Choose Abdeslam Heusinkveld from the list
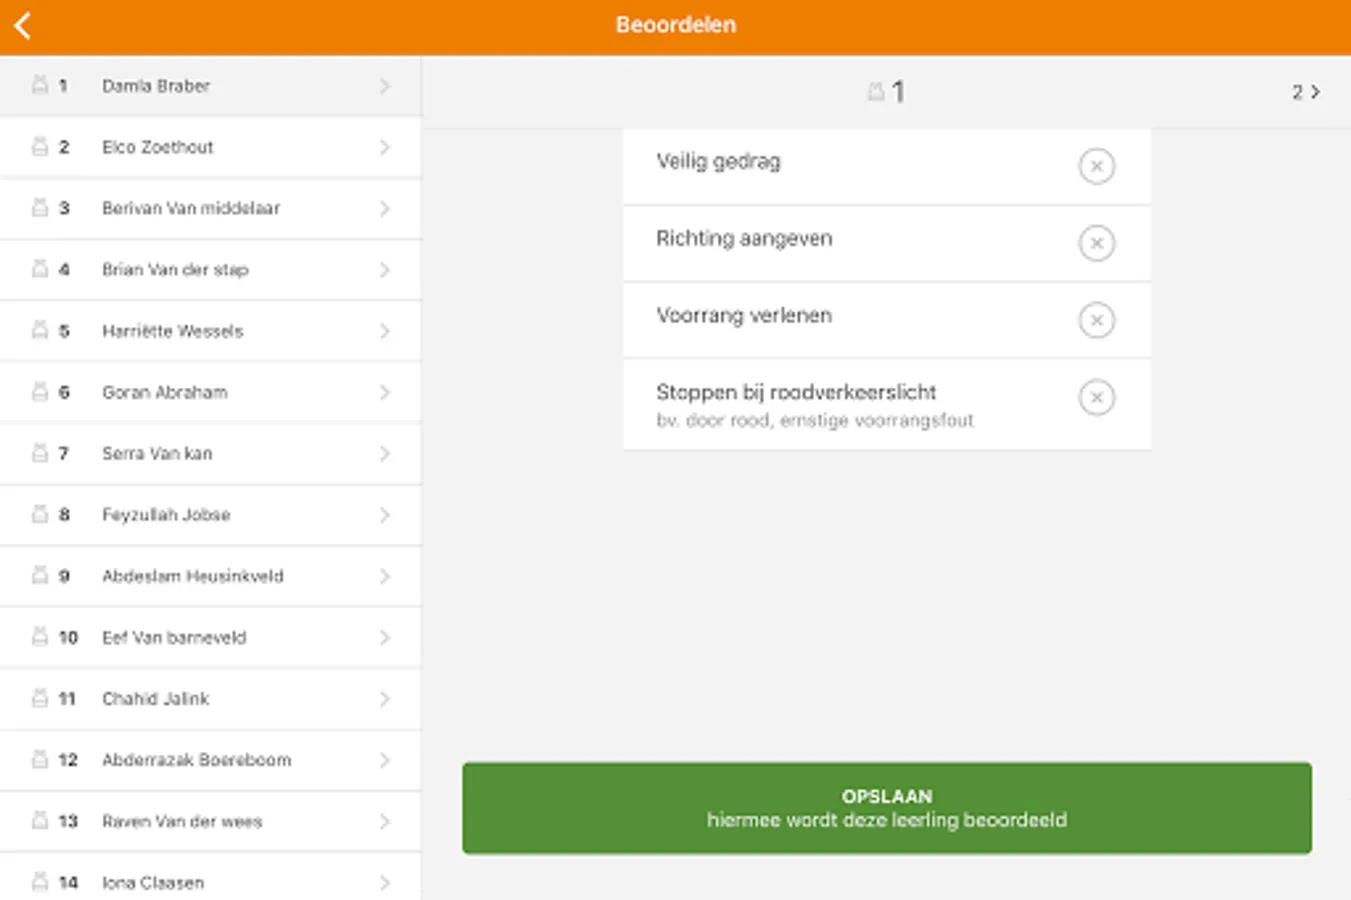 pos(192,576)
